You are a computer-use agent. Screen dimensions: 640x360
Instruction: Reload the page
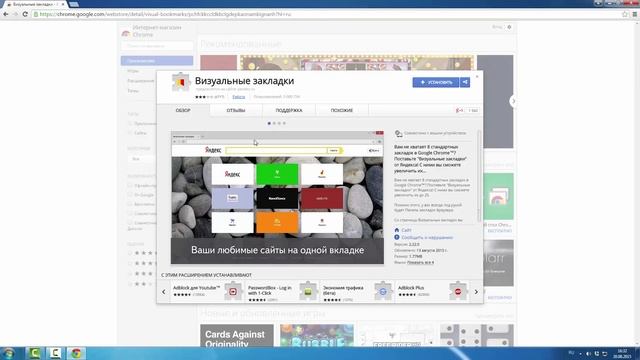pyautogui.click(x=25, y=14)
